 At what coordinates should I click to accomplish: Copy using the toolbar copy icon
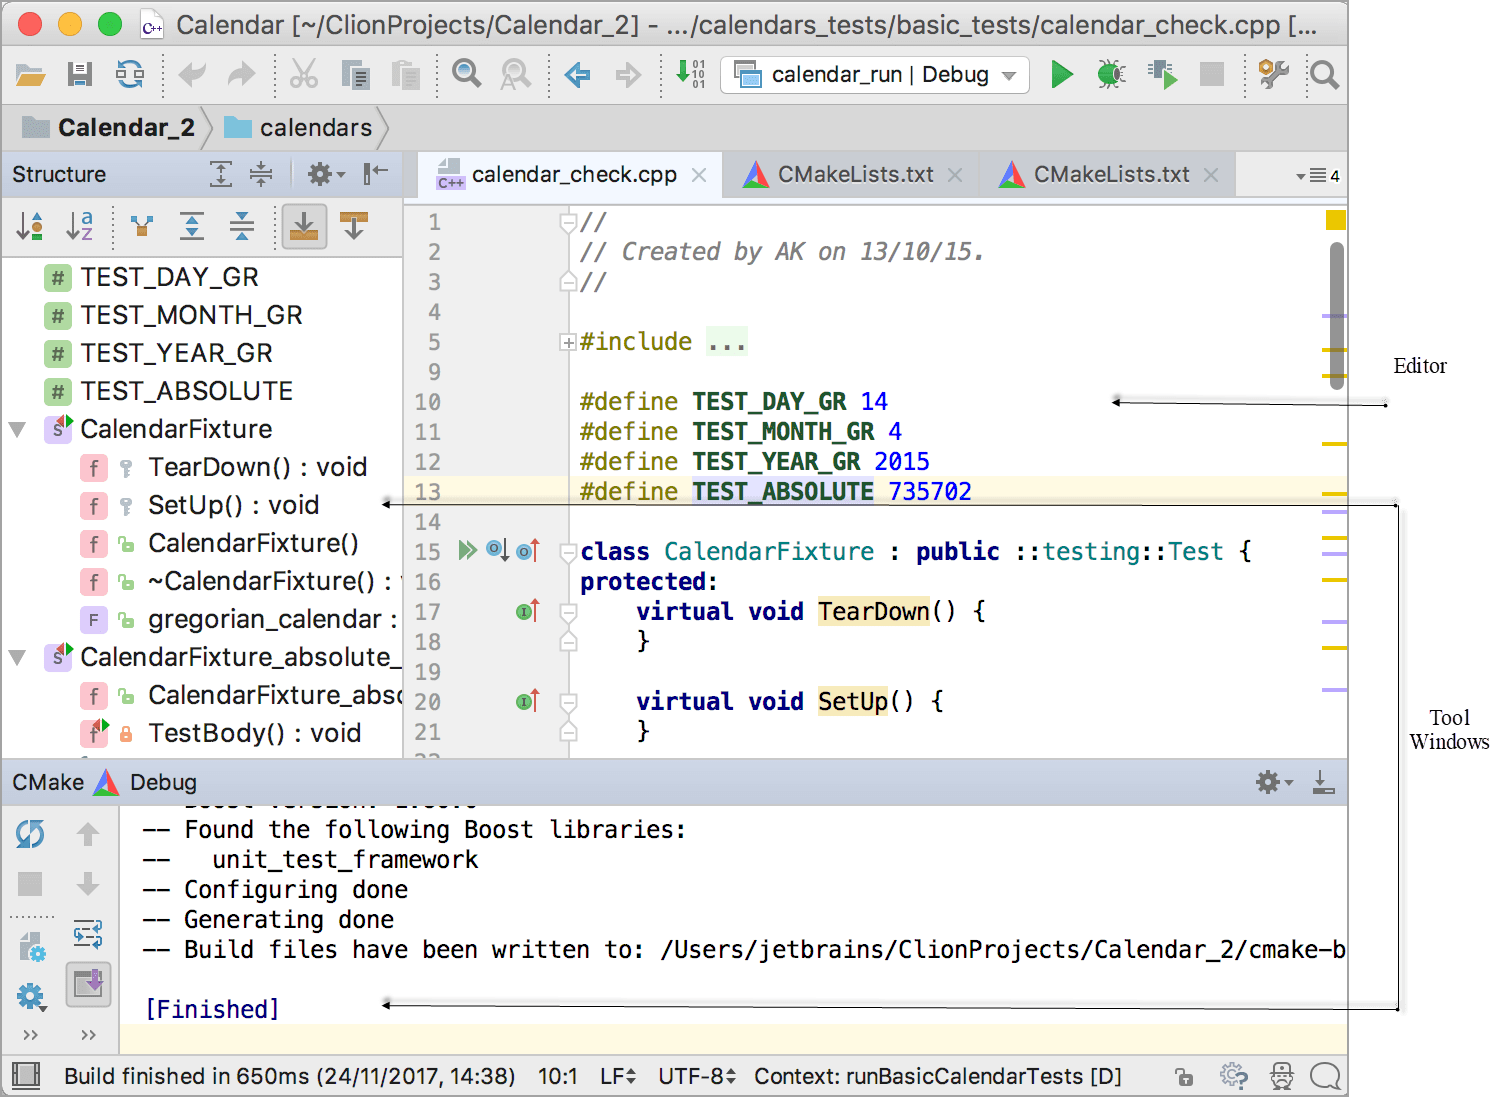[355, 75]
